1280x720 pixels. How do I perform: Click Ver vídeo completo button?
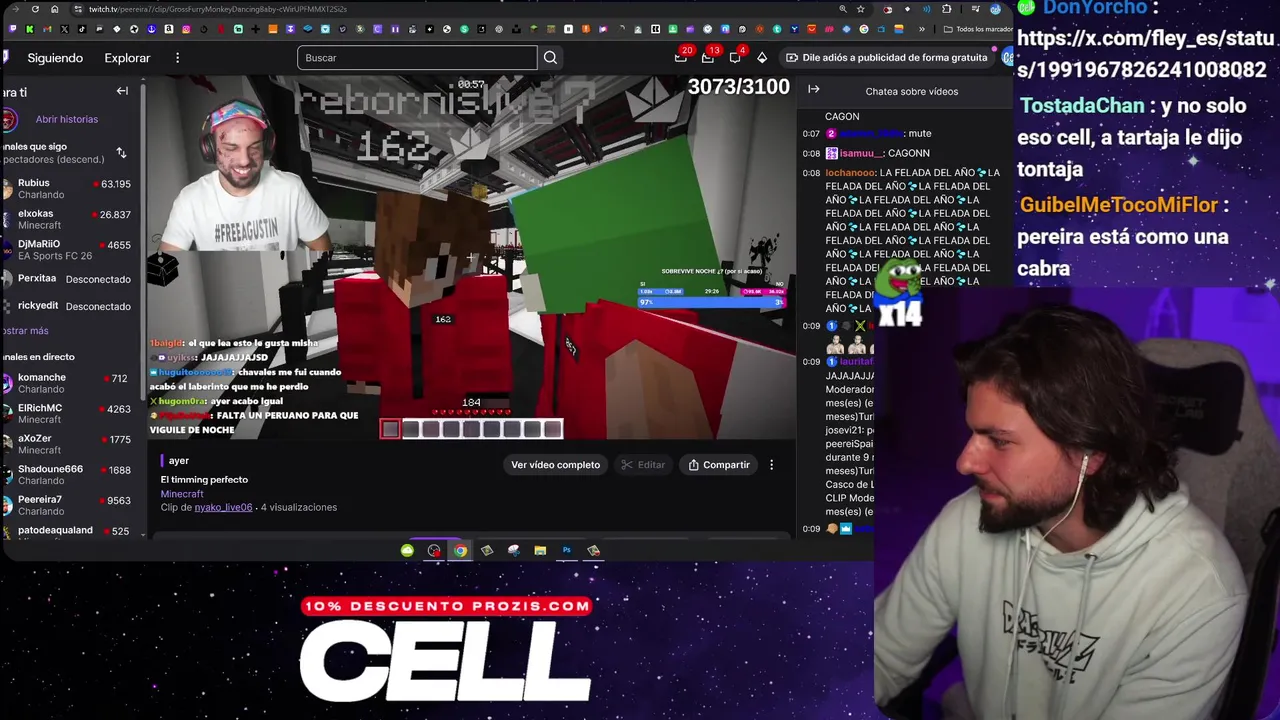pos(555,465)
